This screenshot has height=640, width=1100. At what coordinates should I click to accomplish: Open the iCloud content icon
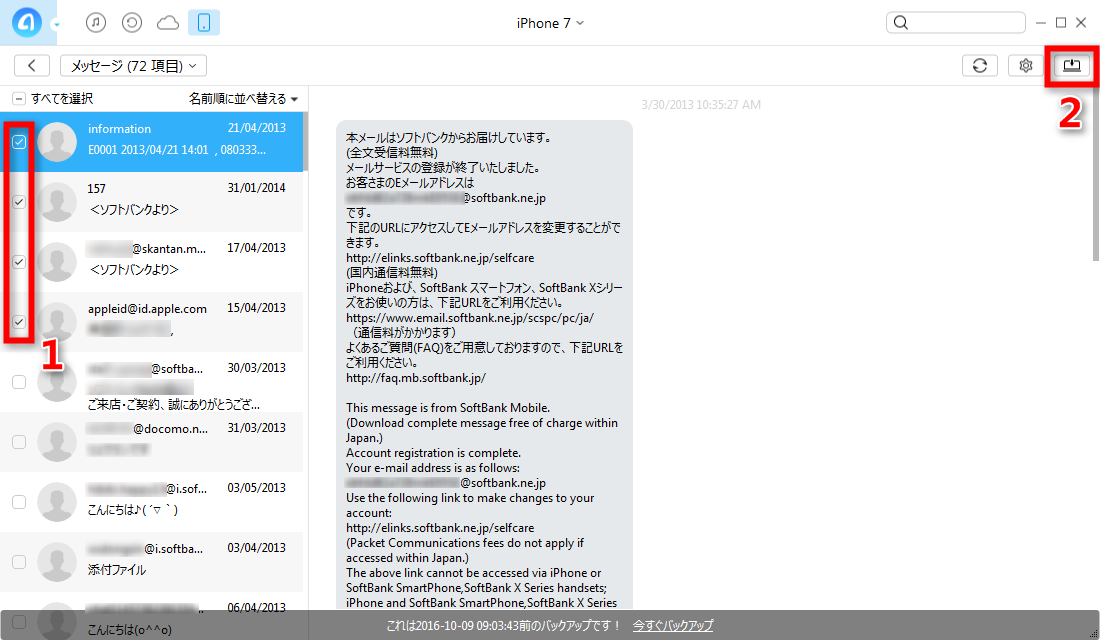[168, 23]
